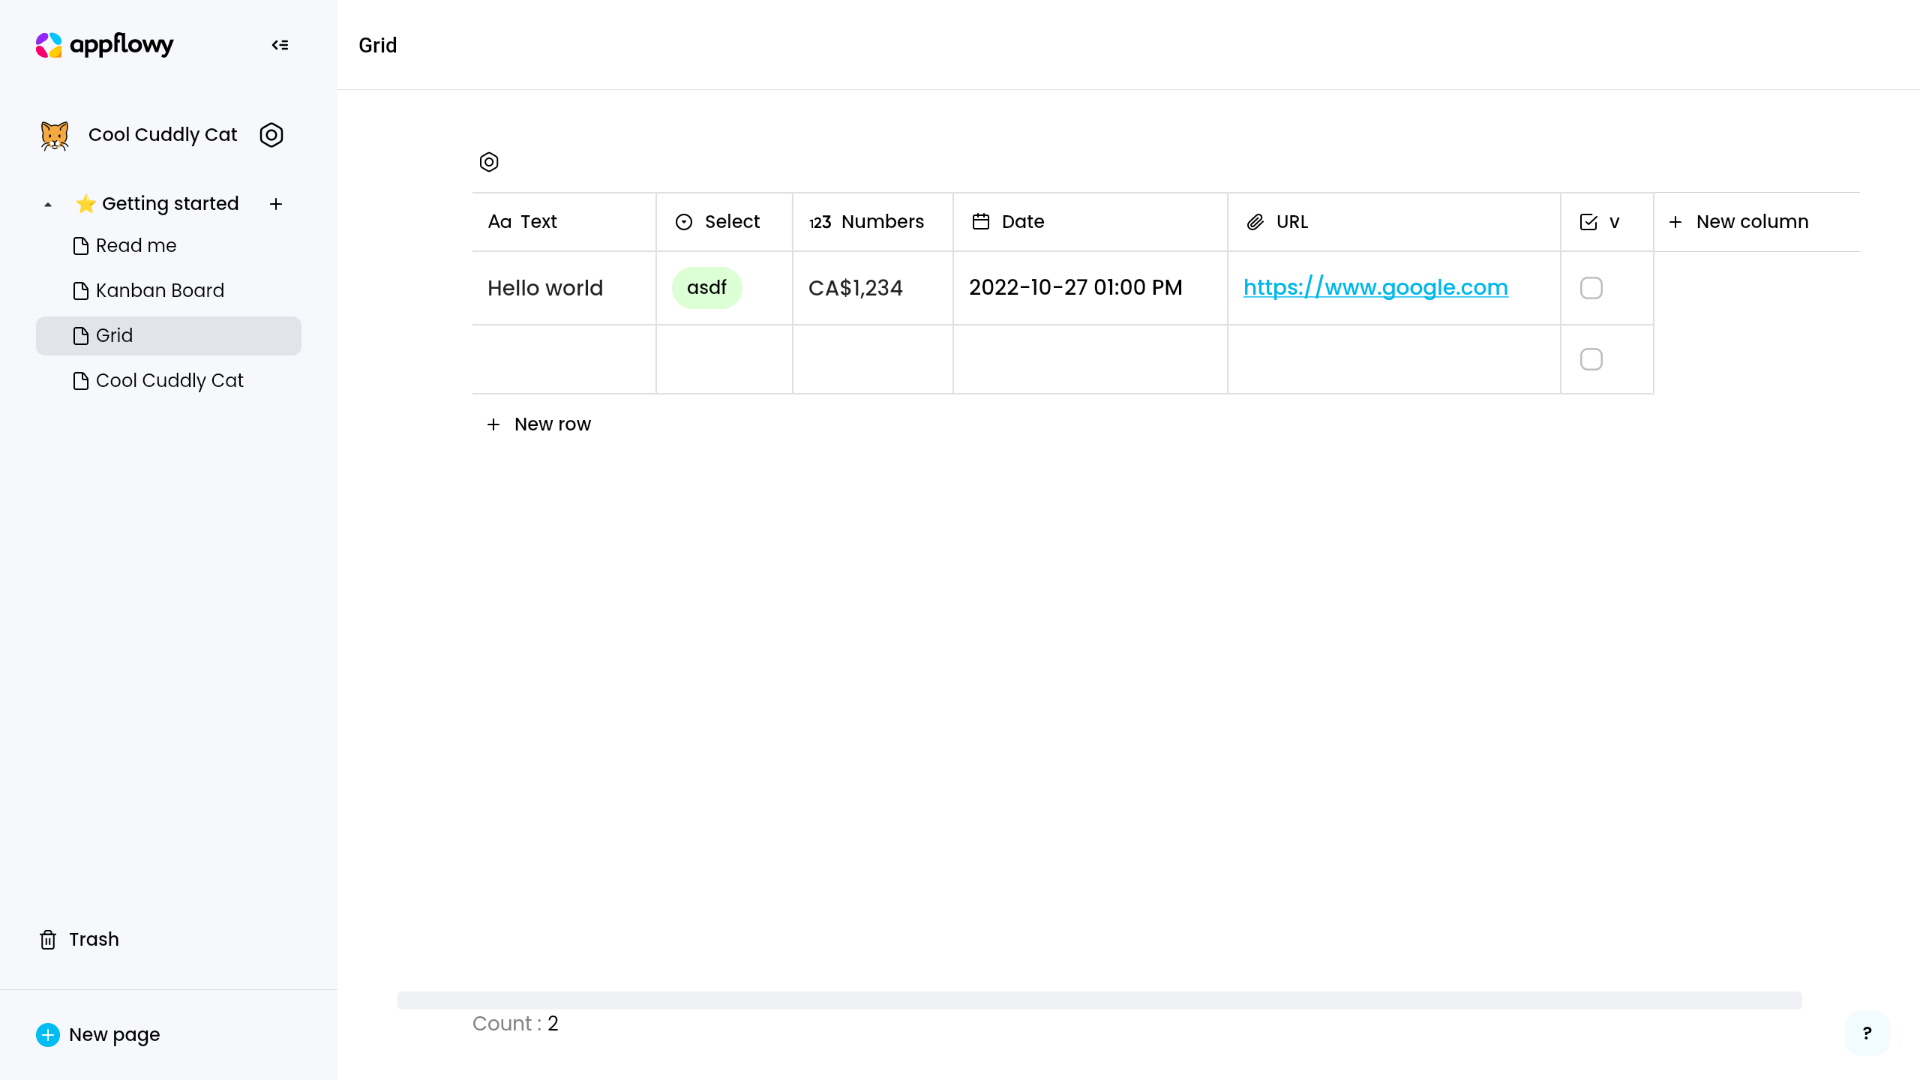
Task: Open the google.com URL link
Action: [x=1375, y=288]
